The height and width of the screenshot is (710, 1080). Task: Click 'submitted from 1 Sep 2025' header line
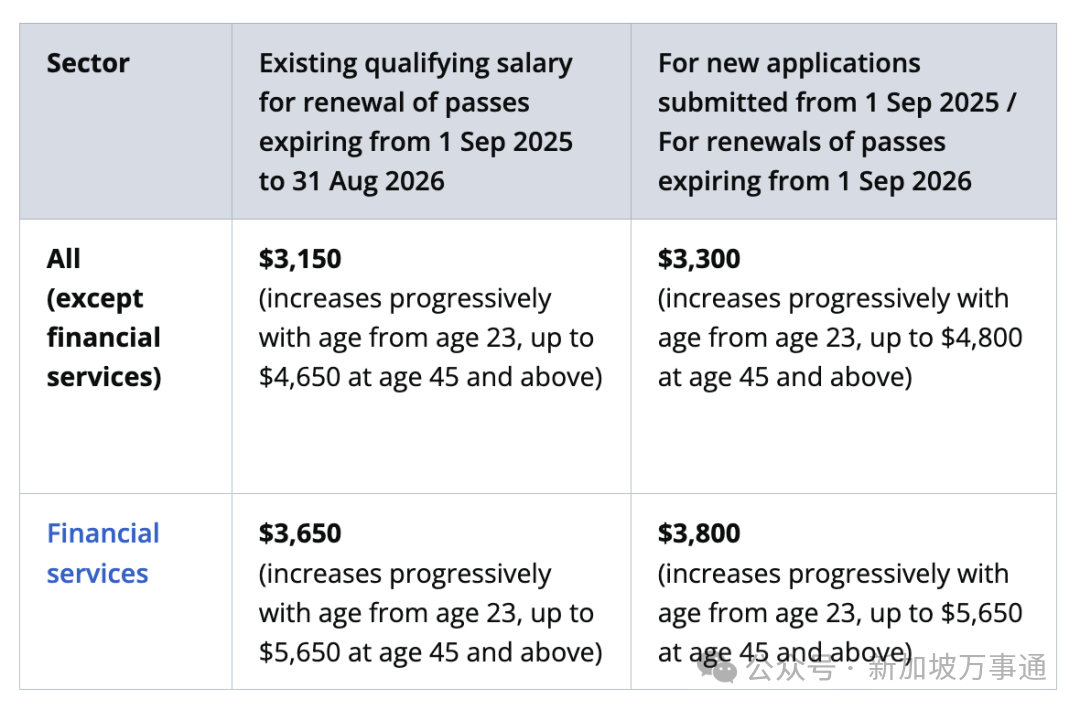click(829, 103)
